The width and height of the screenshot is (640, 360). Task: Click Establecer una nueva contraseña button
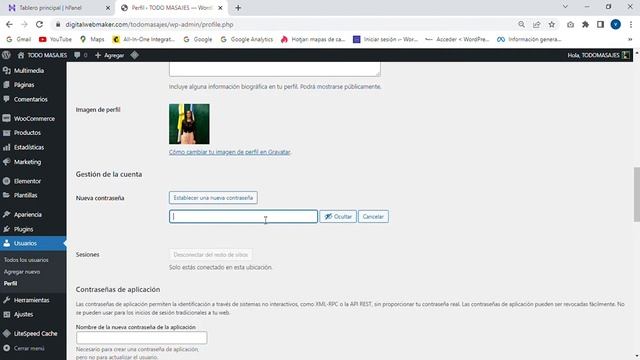tap(213, 198)
